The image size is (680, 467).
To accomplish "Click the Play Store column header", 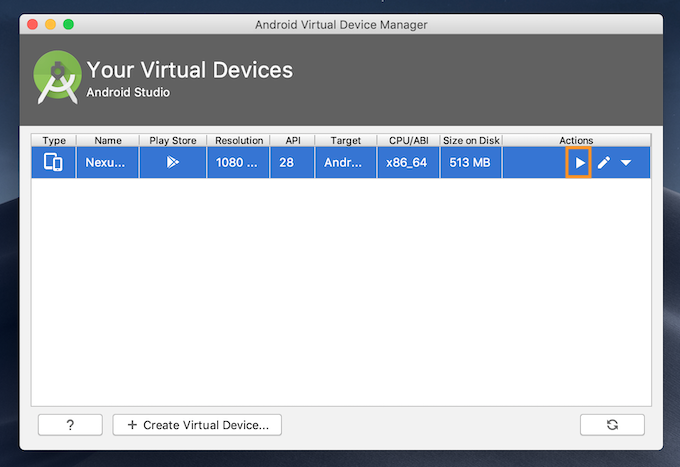I will click(x=173, y=140).
